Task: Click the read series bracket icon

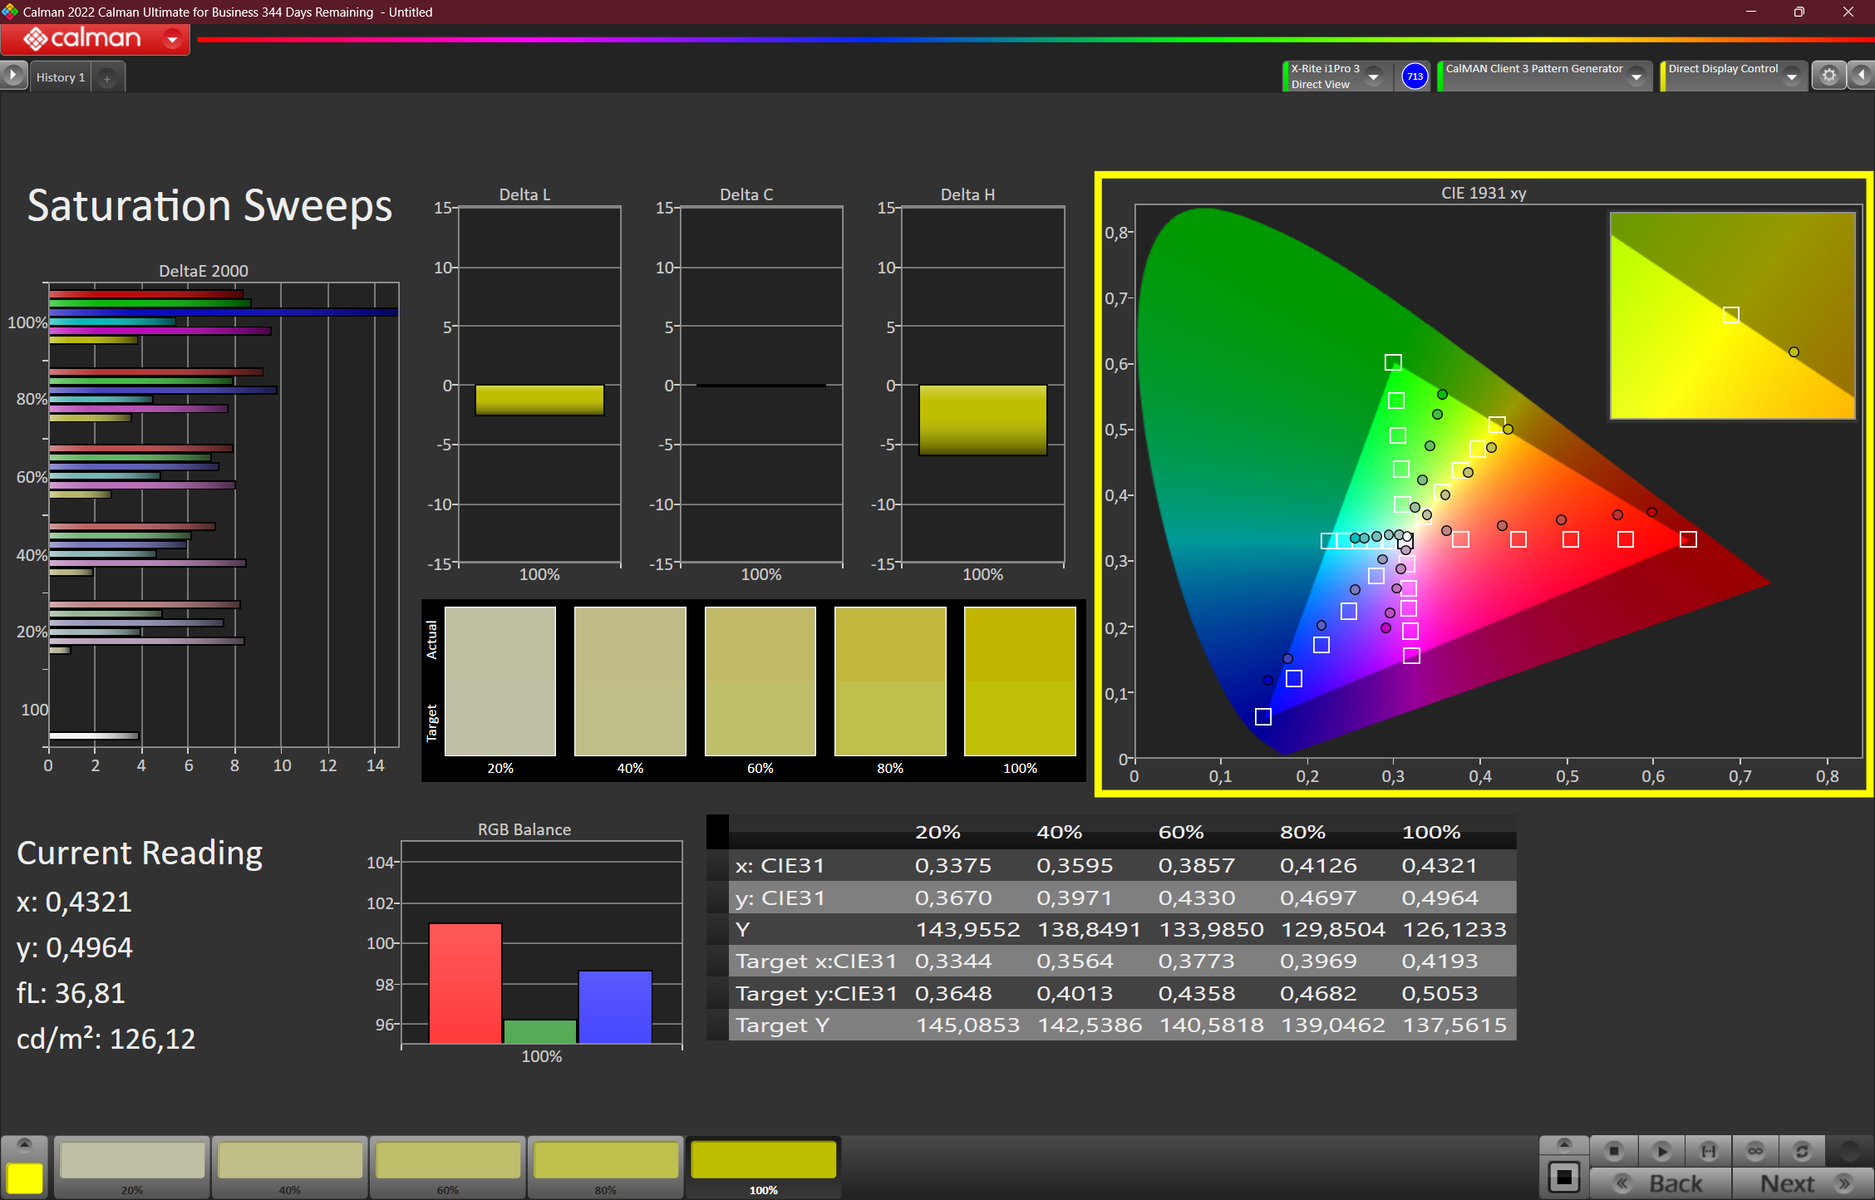Action: point(1708,1151)
